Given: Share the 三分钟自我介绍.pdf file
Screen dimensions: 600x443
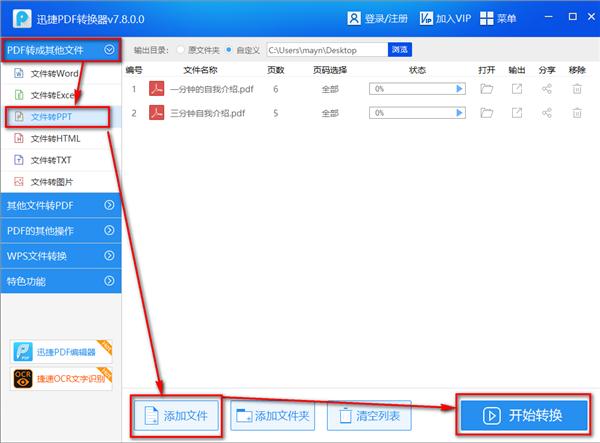Looking at the screenshot, I should pyautogui.click(x=547, y=112).
